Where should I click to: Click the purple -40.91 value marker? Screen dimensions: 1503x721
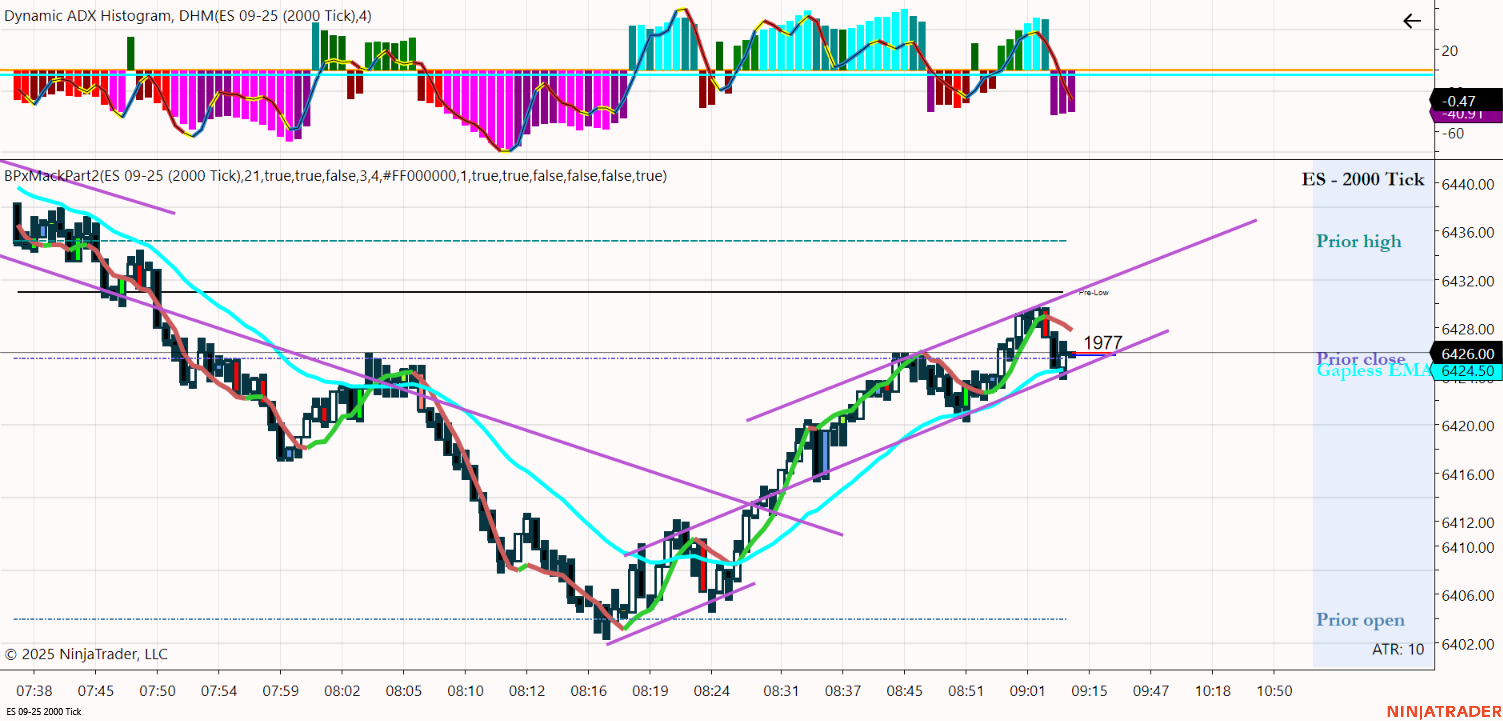click(x=1467, y=114)
